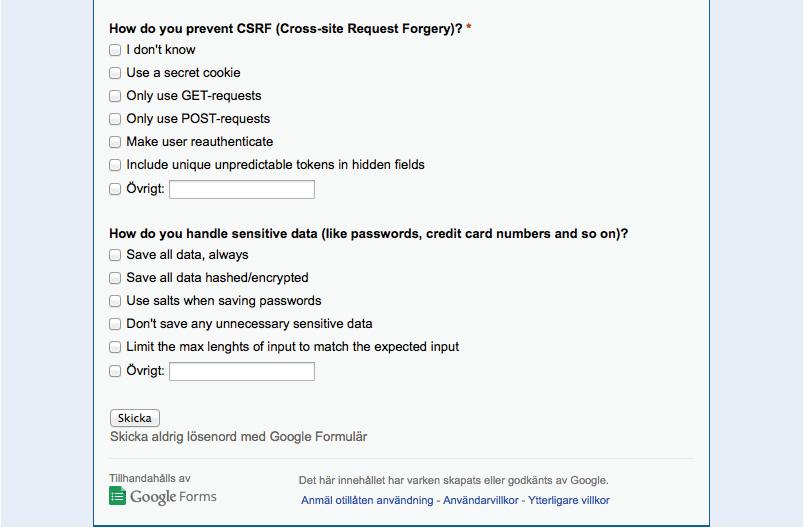Tick "Use a secret cookie" checkbox
804x528 pixels.
[x=115, y=73]
